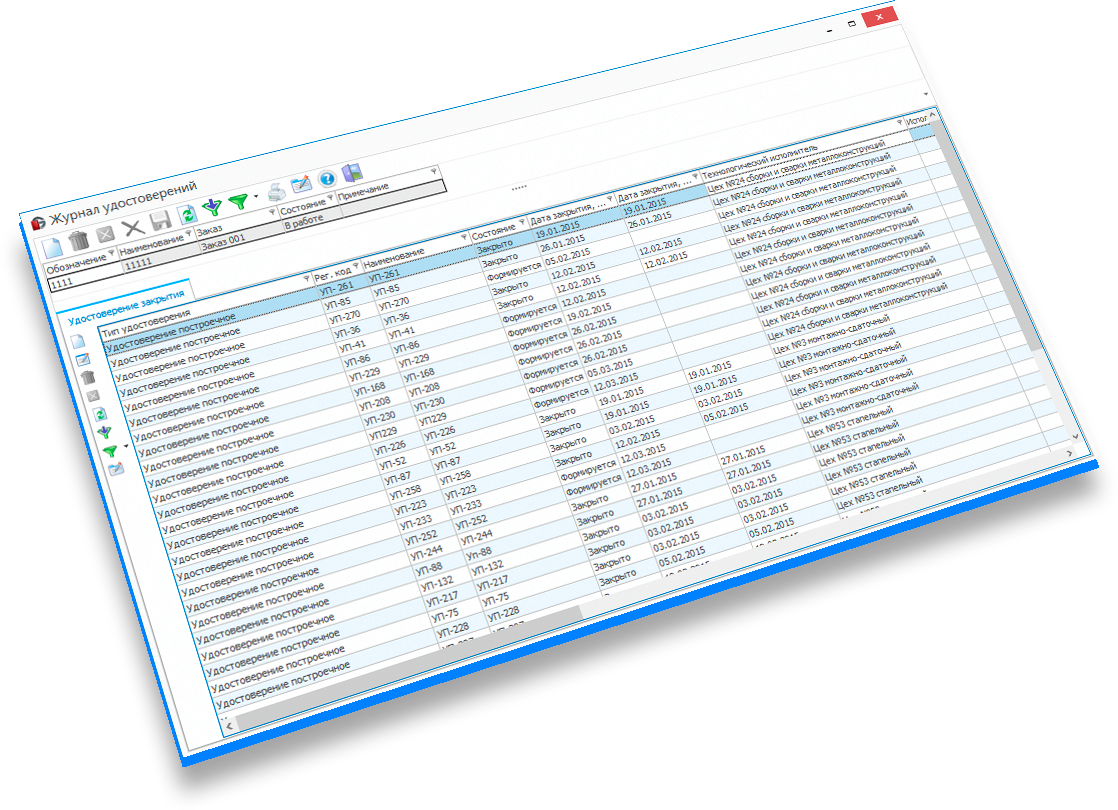Click the red app icon beside Журнал удостоверений
This screenshot has height=810, width=1118.
(38, 223)
